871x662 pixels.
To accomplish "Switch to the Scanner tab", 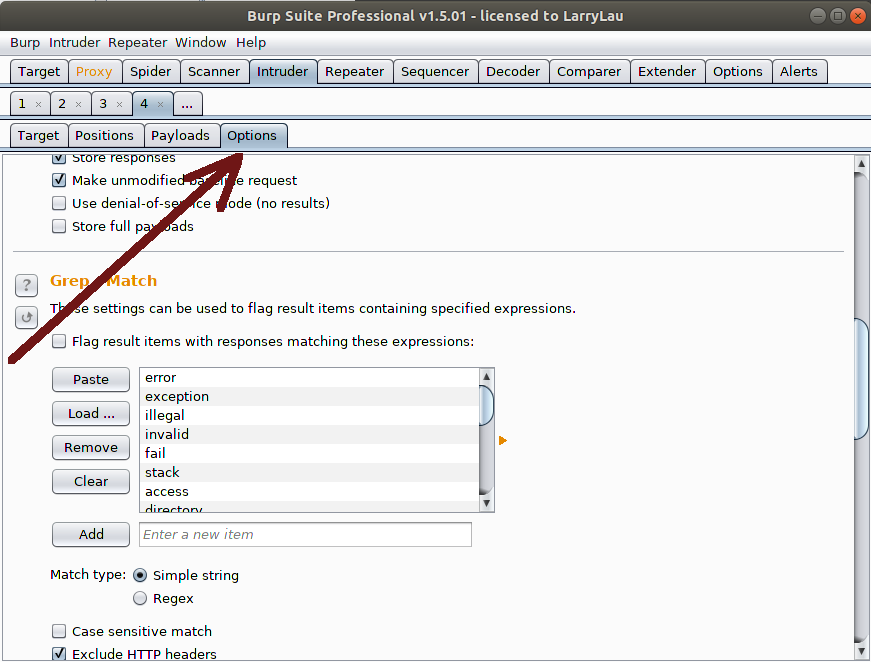I will 214,72.
